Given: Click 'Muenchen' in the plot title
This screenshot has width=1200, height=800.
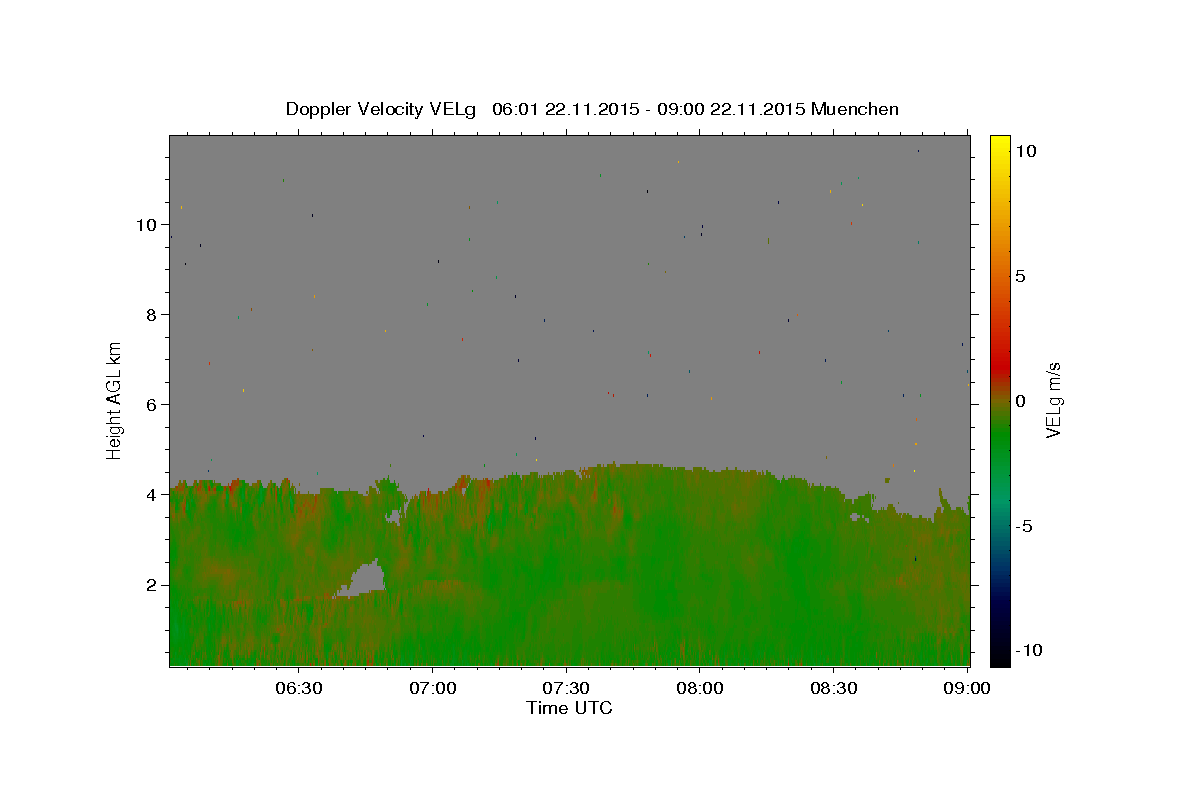Looking at the screenshot, I should coord(855,109).
